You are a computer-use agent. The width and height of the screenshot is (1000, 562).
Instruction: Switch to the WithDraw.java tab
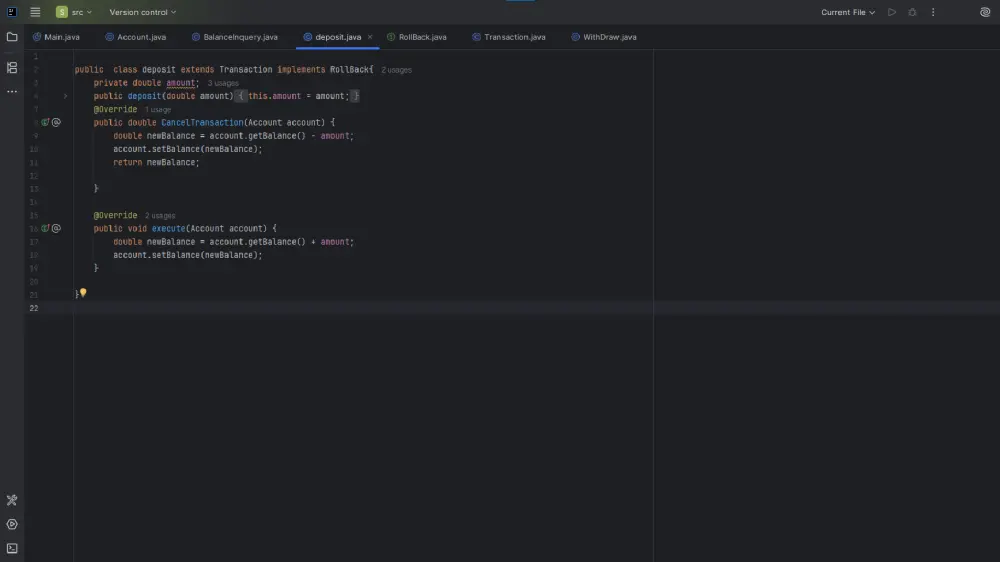tap(604, 37)
